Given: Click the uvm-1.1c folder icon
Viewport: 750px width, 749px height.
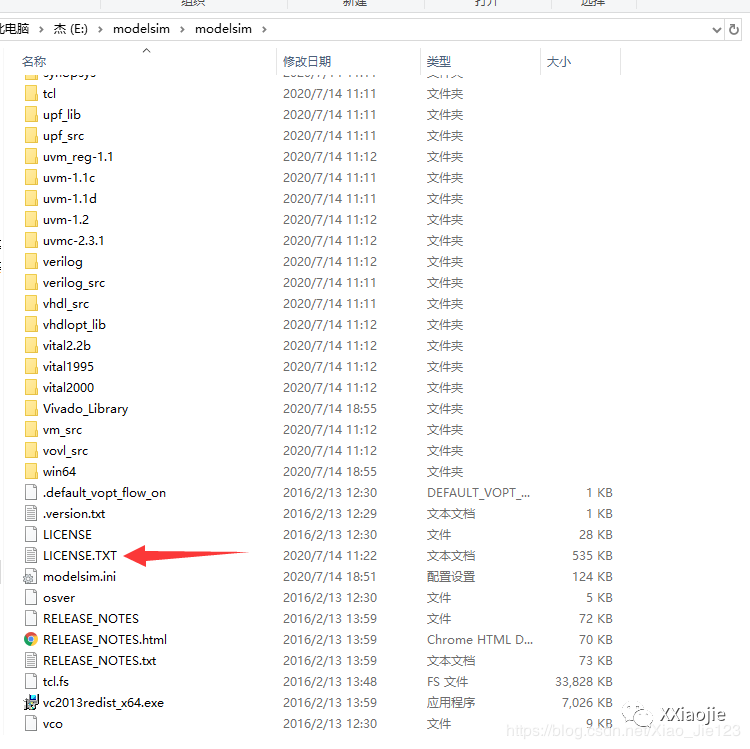Looking at the screenshot, I should tap(31, 177).
